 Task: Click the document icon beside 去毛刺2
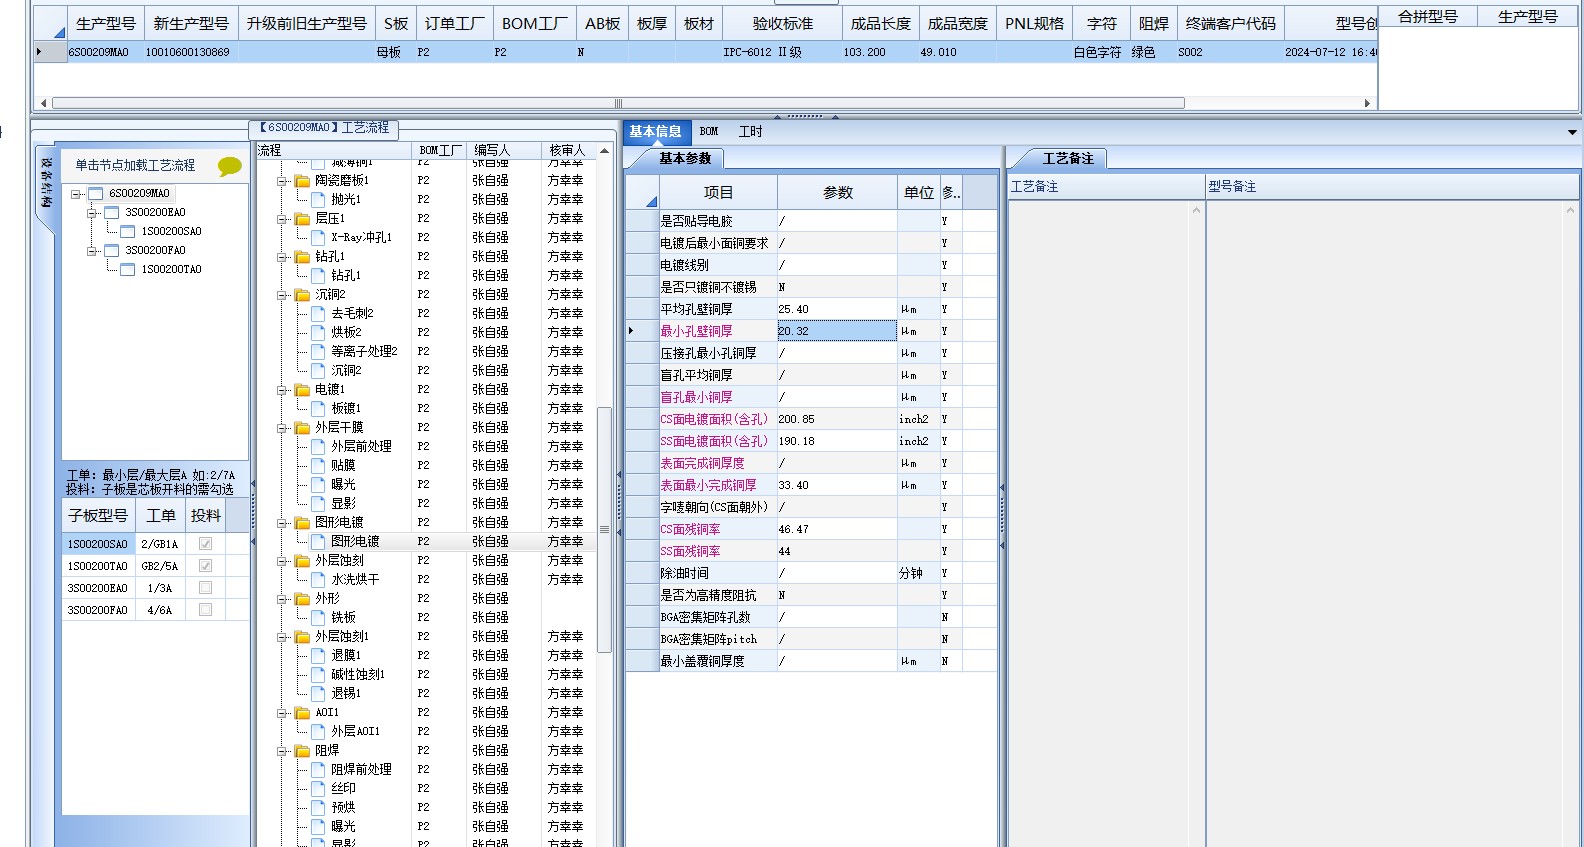318,314
